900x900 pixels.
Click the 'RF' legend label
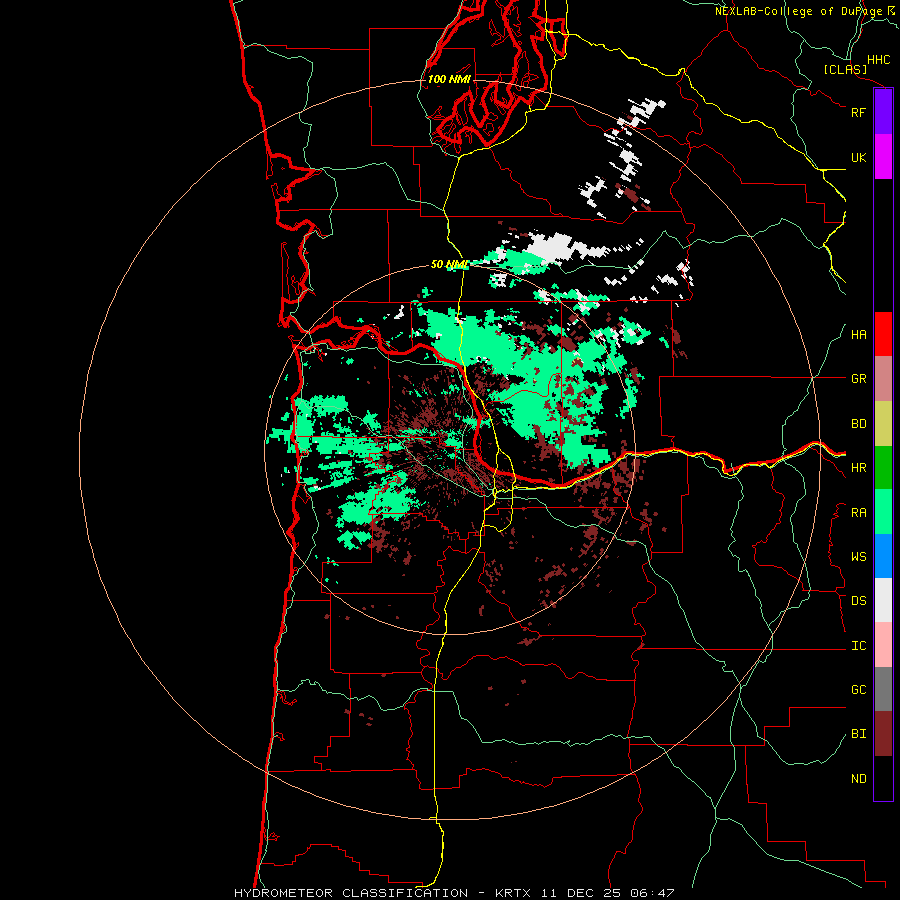click(858, 112)
